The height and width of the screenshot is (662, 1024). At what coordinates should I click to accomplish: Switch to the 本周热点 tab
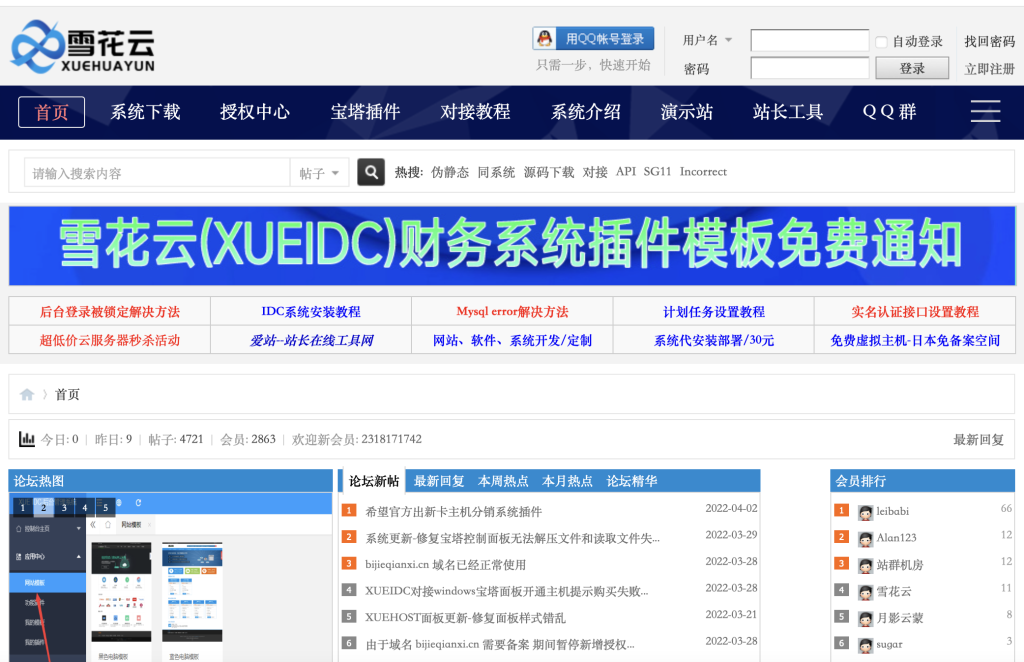[x=503, y=481]
